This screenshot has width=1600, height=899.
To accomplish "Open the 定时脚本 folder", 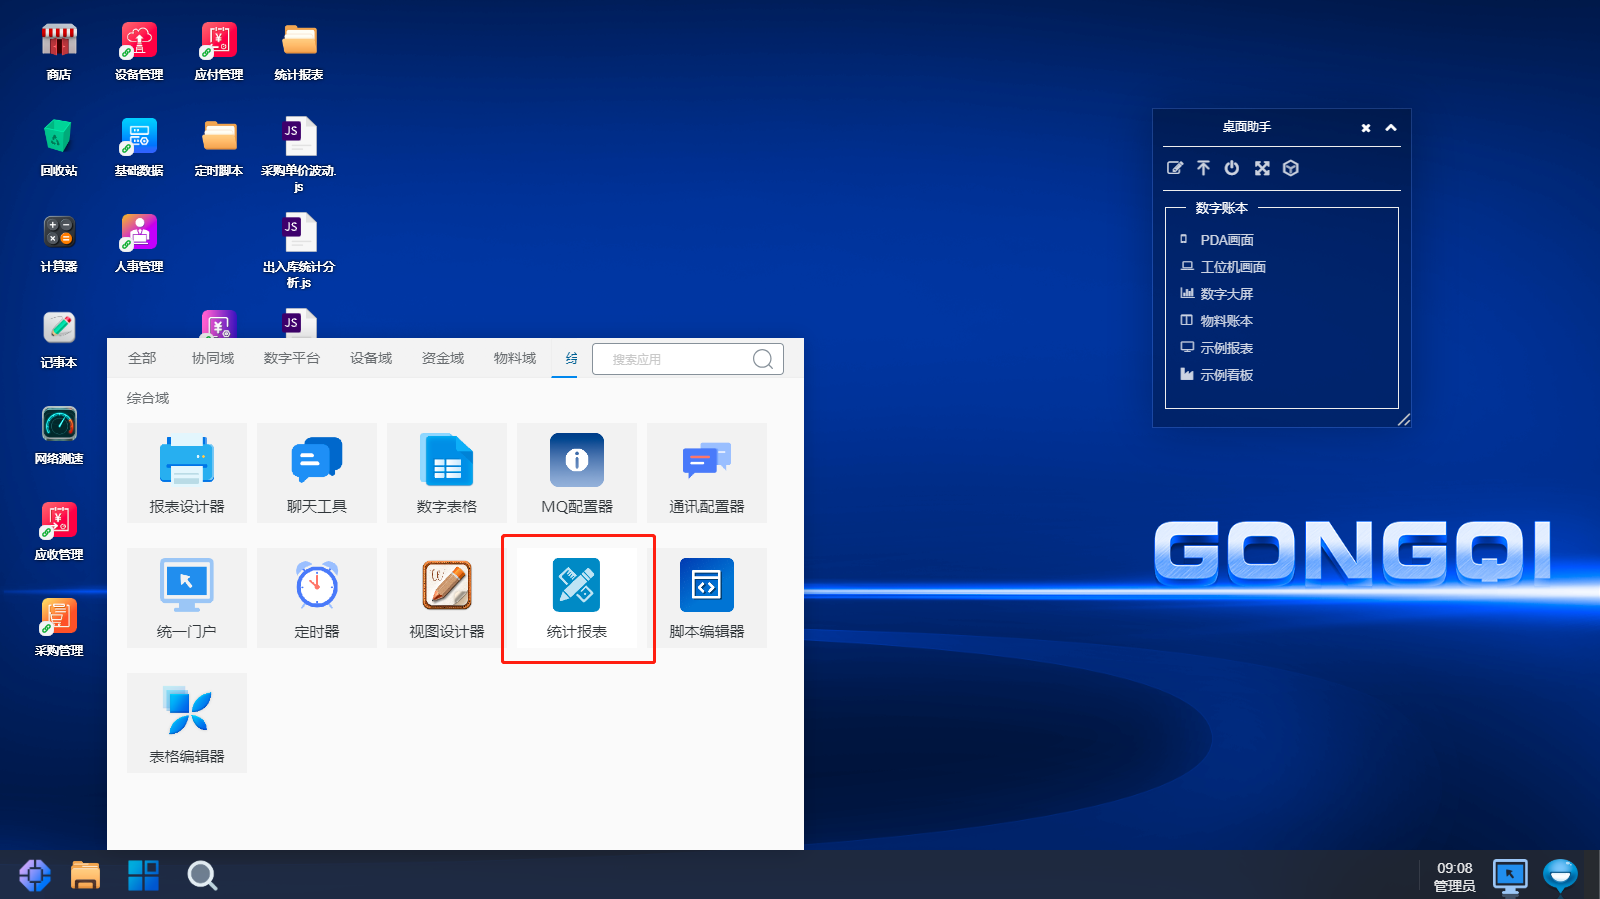I will (219, 148).
